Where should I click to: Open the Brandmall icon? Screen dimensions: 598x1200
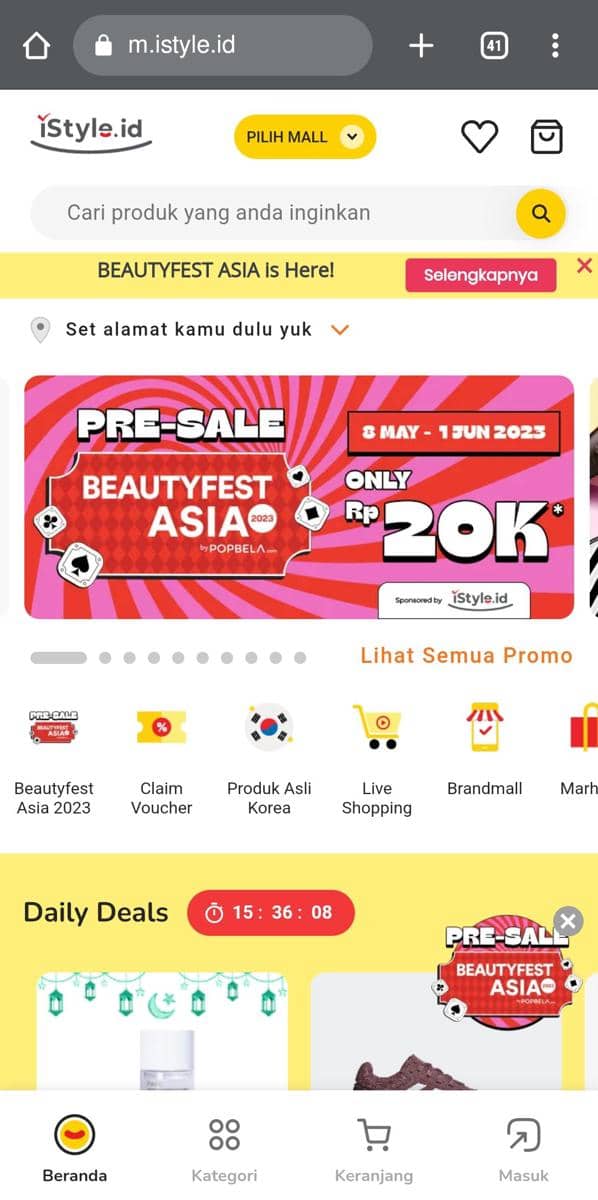(x=485, y=727)
